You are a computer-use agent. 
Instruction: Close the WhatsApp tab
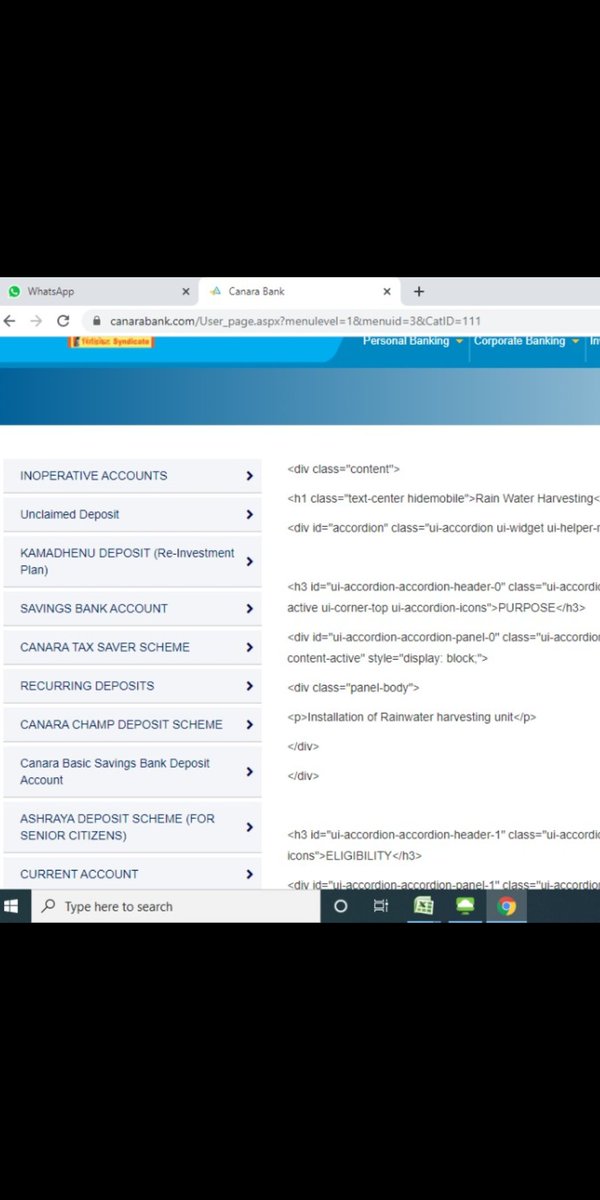pyautogui.click(x=185, y=292)
